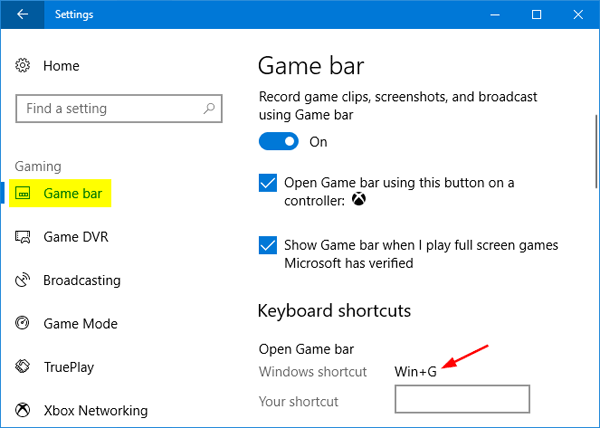Turn off the Game bar recording toggle
This screenshot has height=428, width=600.
(279, 142)
